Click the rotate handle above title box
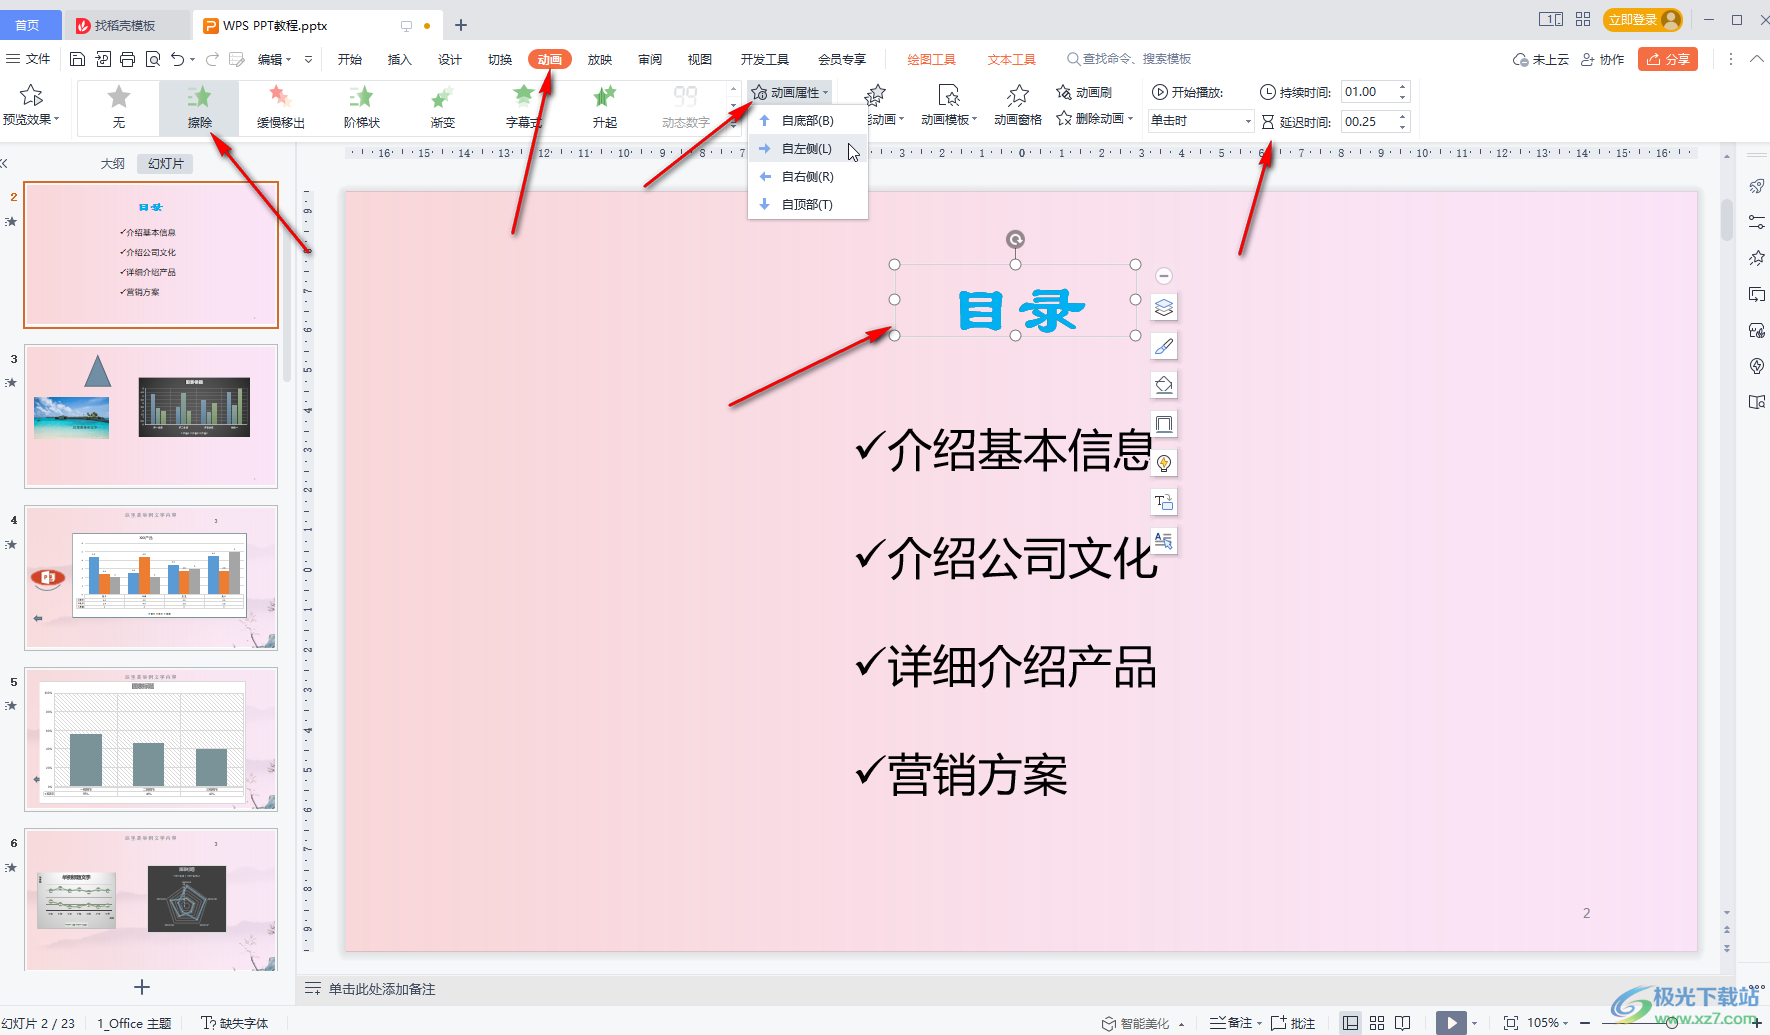The height and width of the screenshot is (1035, 1770). tap(1015, 239)
